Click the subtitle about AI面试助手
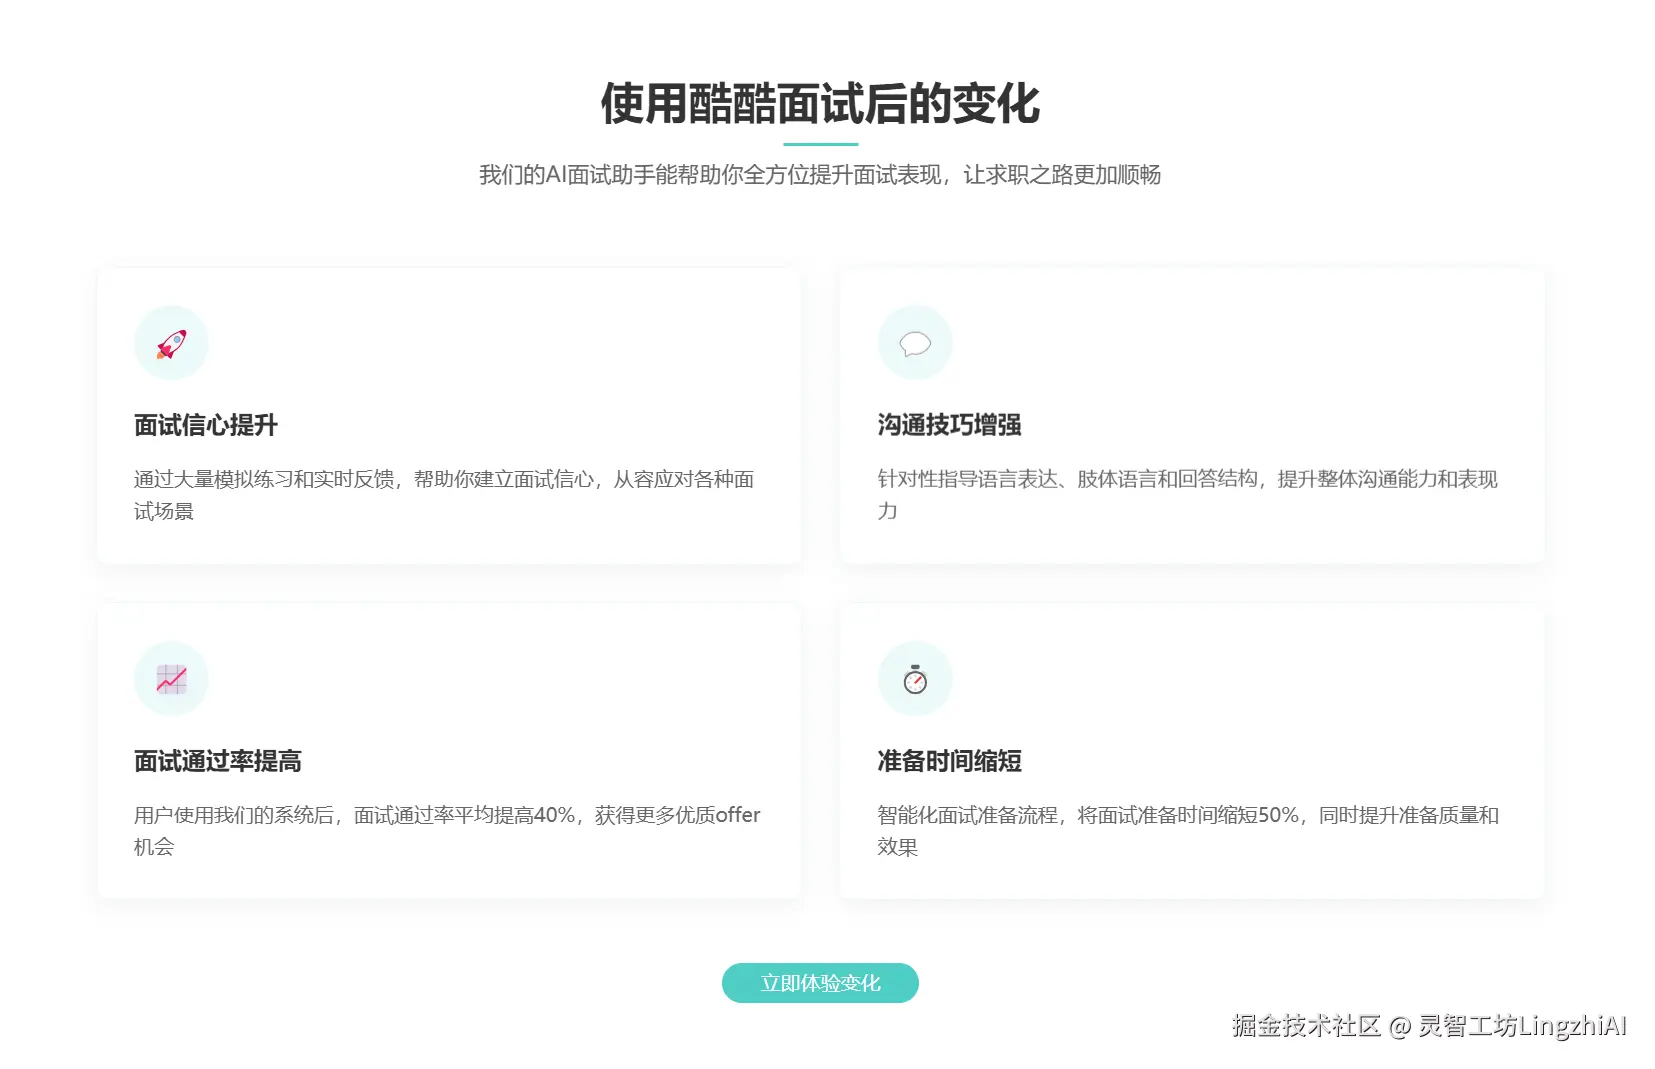Image resolution: width=1655 pixels, height=1069 pixels. coord(822,174)
